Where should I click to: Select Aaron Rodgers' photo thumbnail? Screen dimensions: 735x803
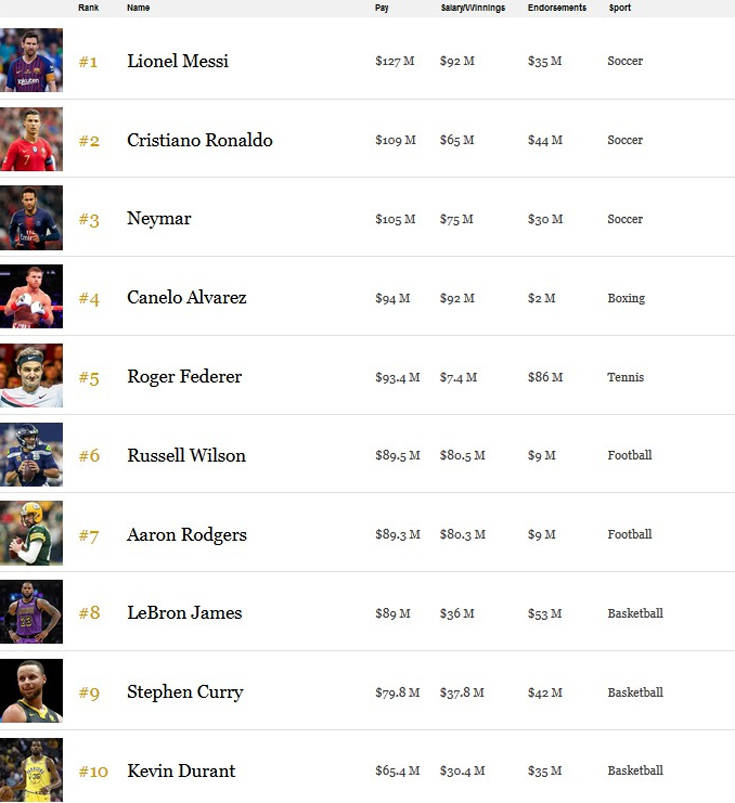(x=31, y=534)
